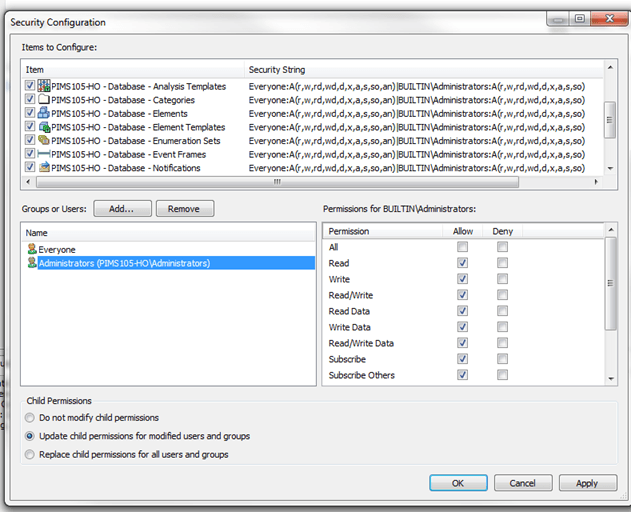631x512 pixels.
Task: Sort by the Item column header
Action: (x=133, y=70)
